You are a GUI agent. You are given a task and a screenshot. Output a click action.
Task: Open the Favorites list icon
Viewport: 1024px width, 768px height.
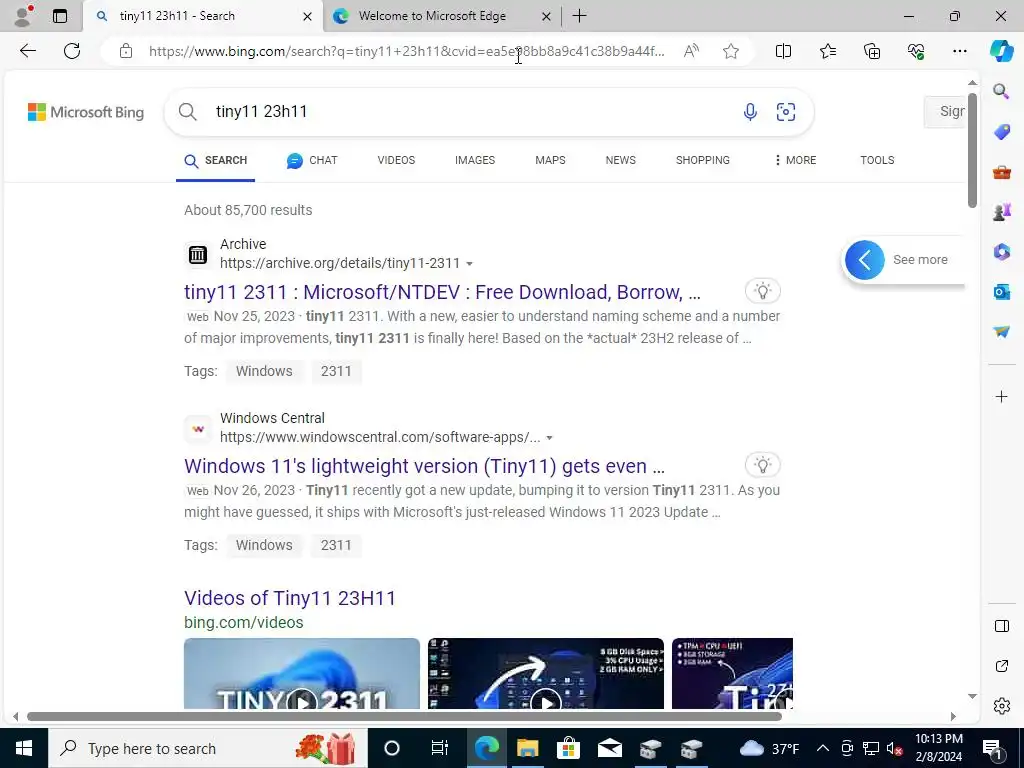827,51
